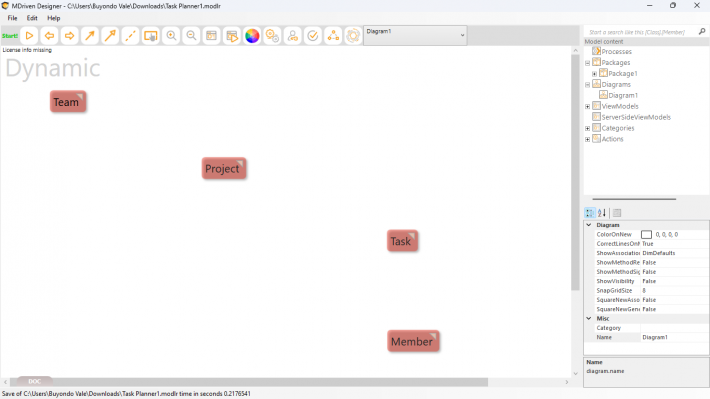The width and height of the screenshot is (710, 399).
Task: Select the association arrow tool
Action: 90,36
